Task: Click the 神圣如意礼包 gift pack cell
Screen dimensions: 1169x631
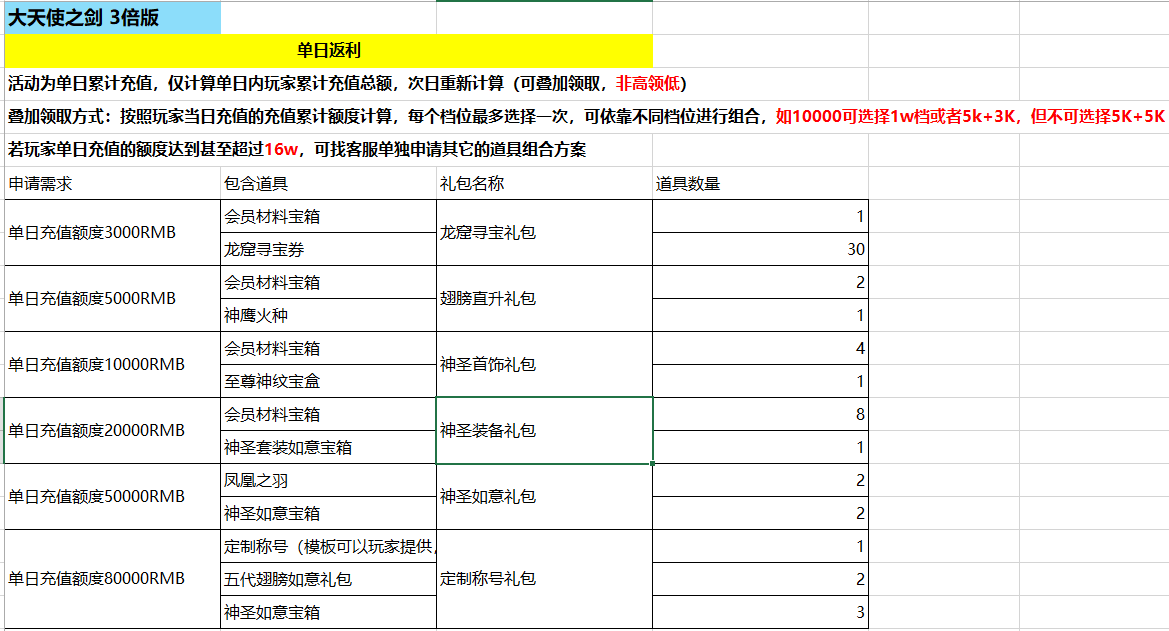Action: pyautogui.click(x=544, y=497)
